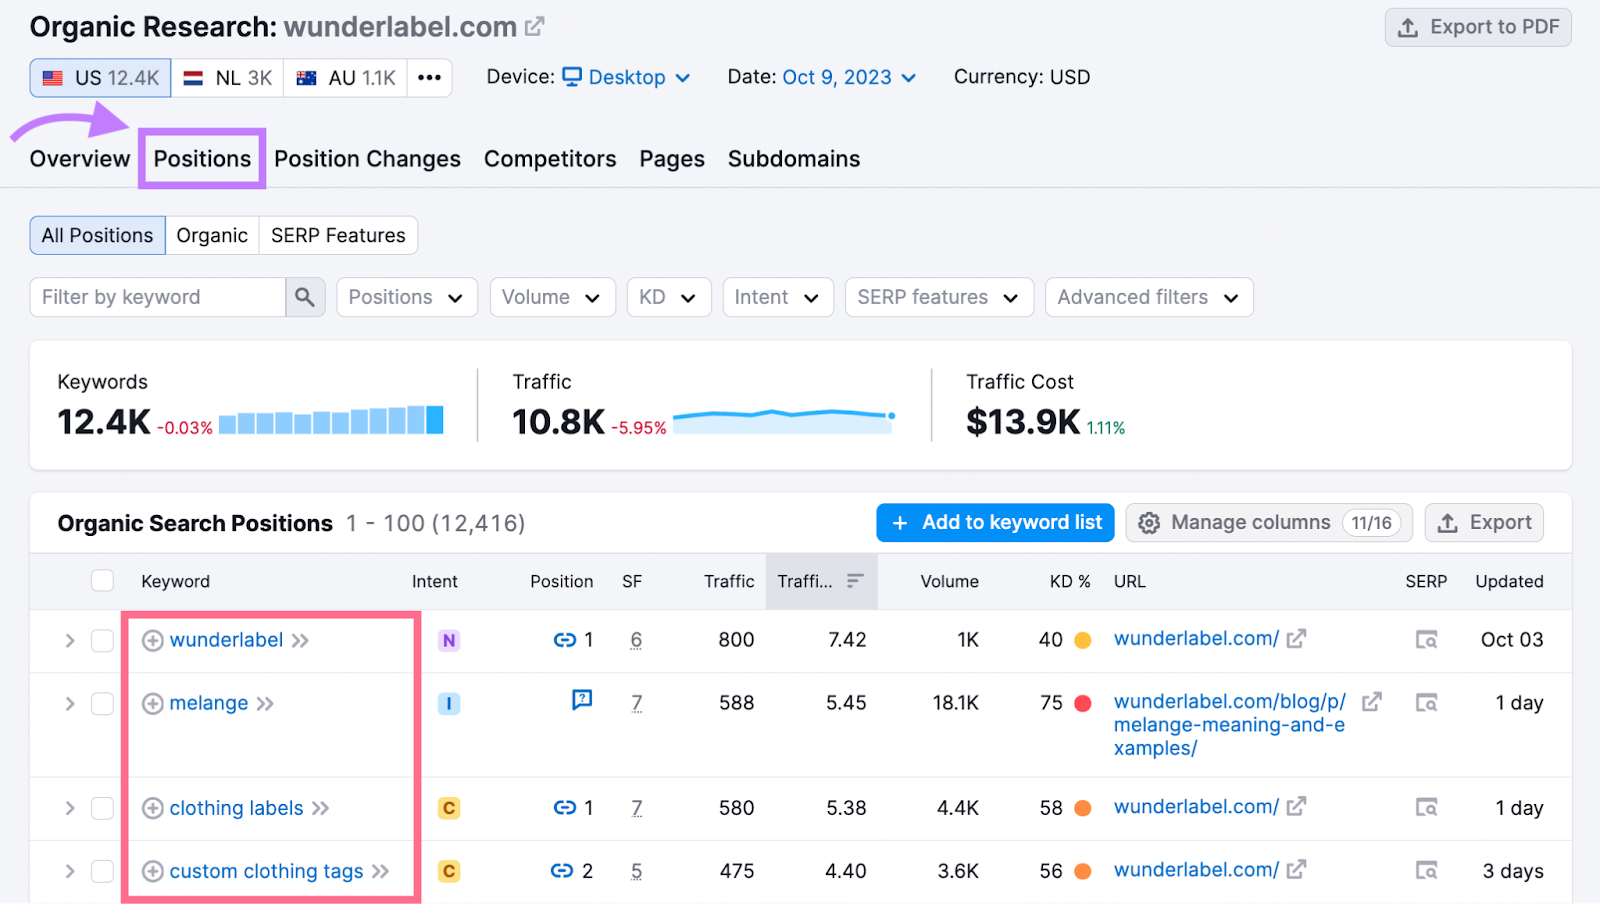Select the checkbox next to "melange"
Image resolution: width=1600 pixels, height=904 pixels.
pyautogui.click(x=102, y=703)
